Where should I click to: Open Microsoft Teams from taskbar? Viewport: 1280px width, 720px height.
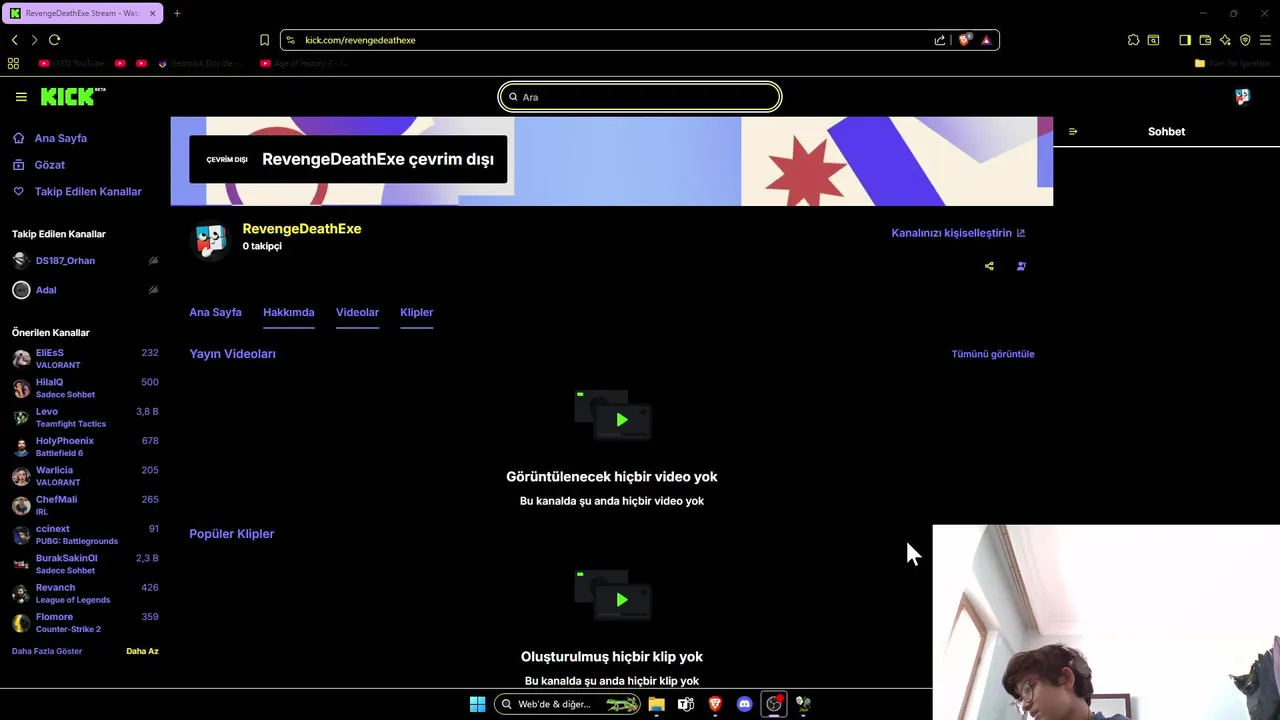686,704
